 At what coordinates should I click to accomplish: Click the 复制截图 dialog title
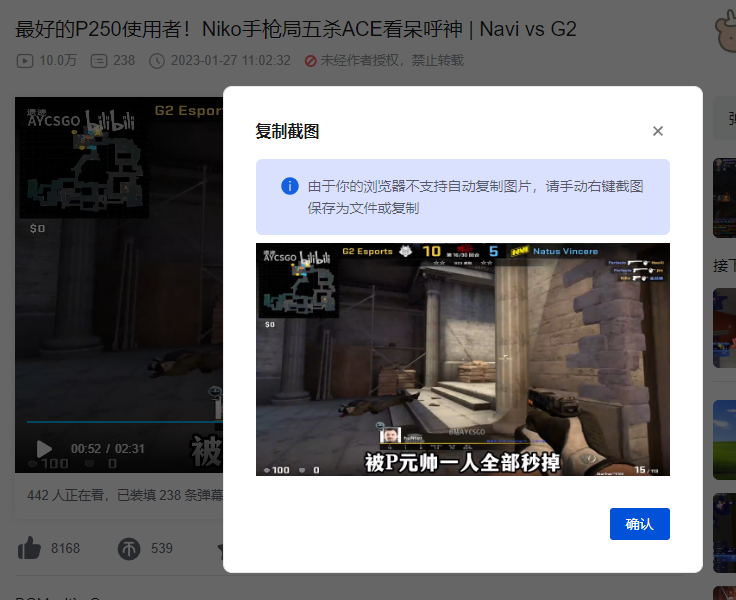(x=287, y=131)
